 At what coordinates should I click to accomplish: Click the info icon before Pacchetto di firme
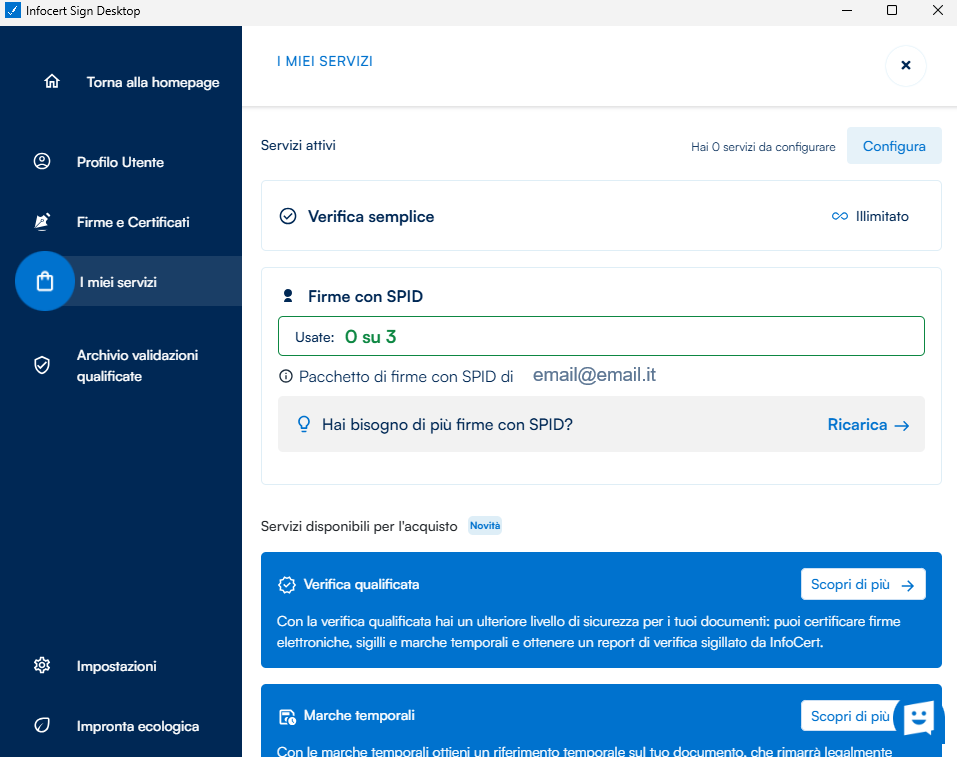[286, 376]
